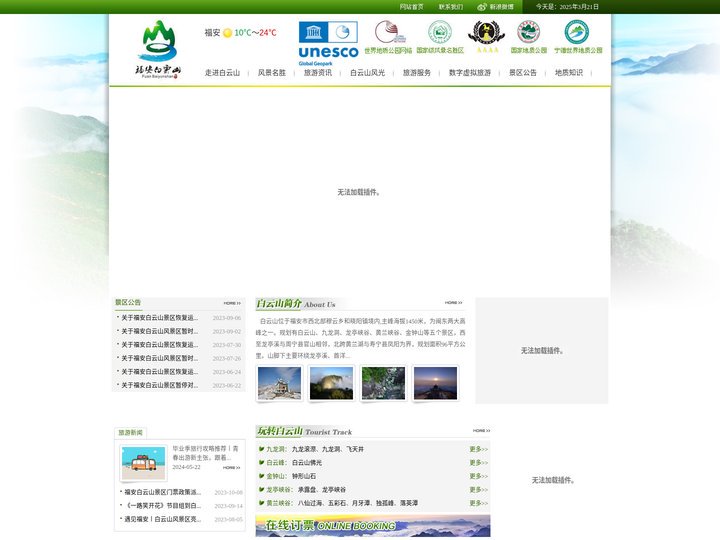
Task: Click the leaf bullet next to 白云峰
Action: click(x=261, y=462)
